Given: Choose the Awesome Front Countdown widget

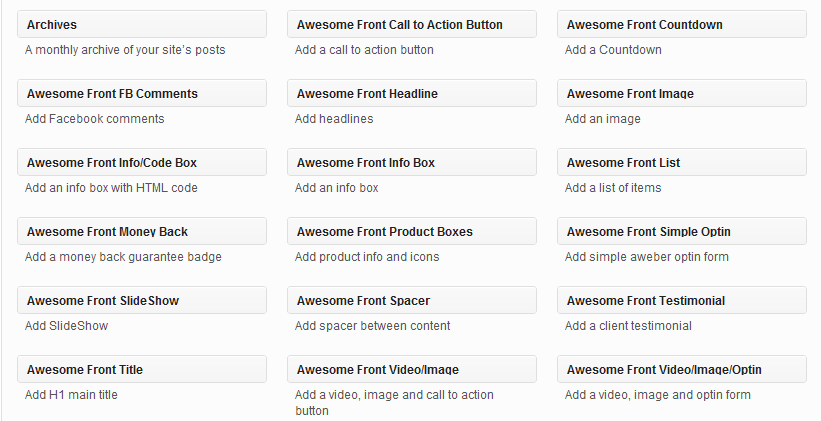Looking at the screenshot, I should [682, 24].
